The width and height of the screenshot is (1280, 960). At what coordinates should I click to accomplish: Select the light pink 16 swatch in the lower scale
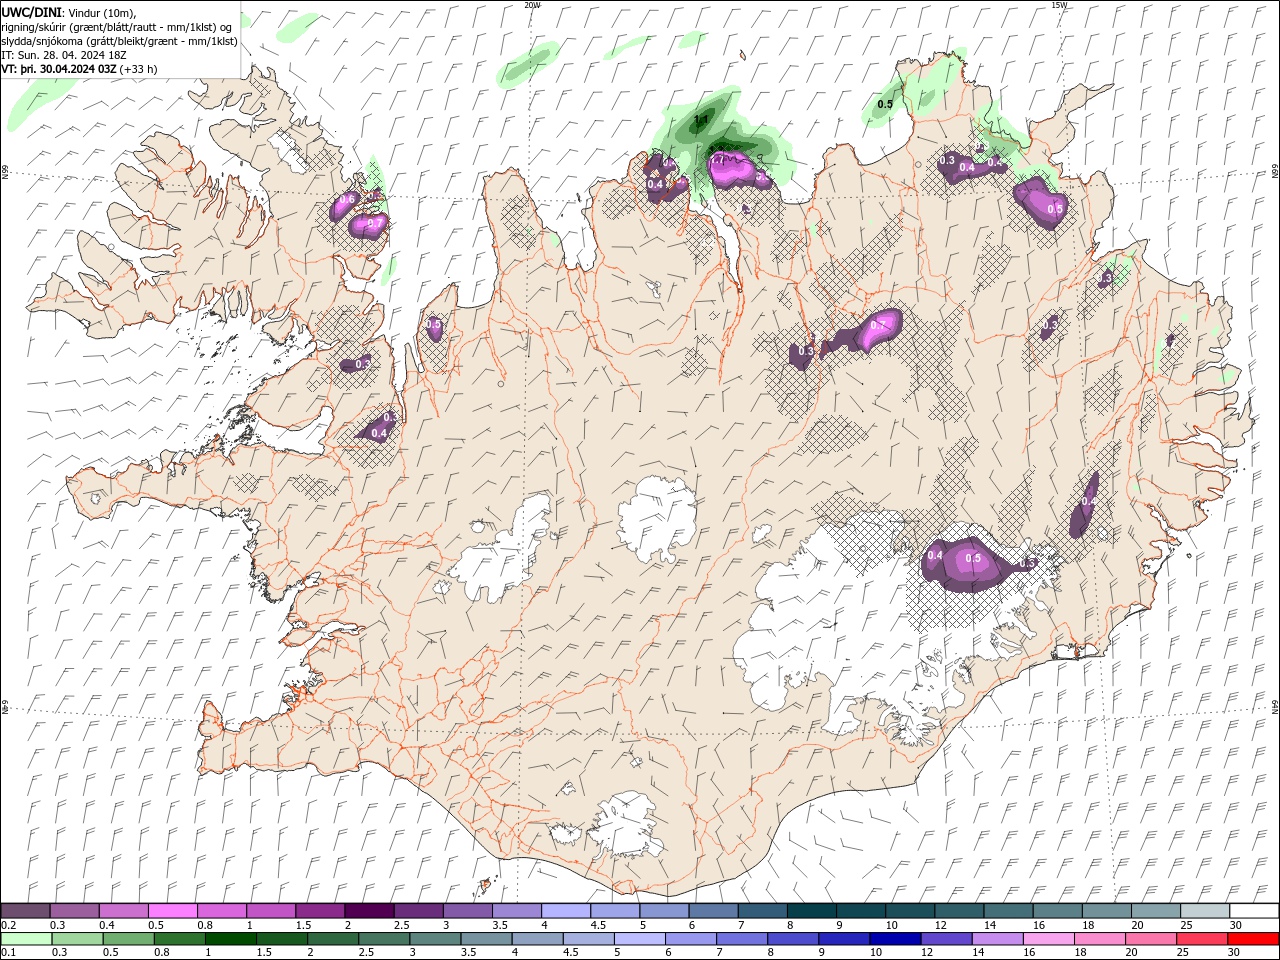[x=1048, y=939]
